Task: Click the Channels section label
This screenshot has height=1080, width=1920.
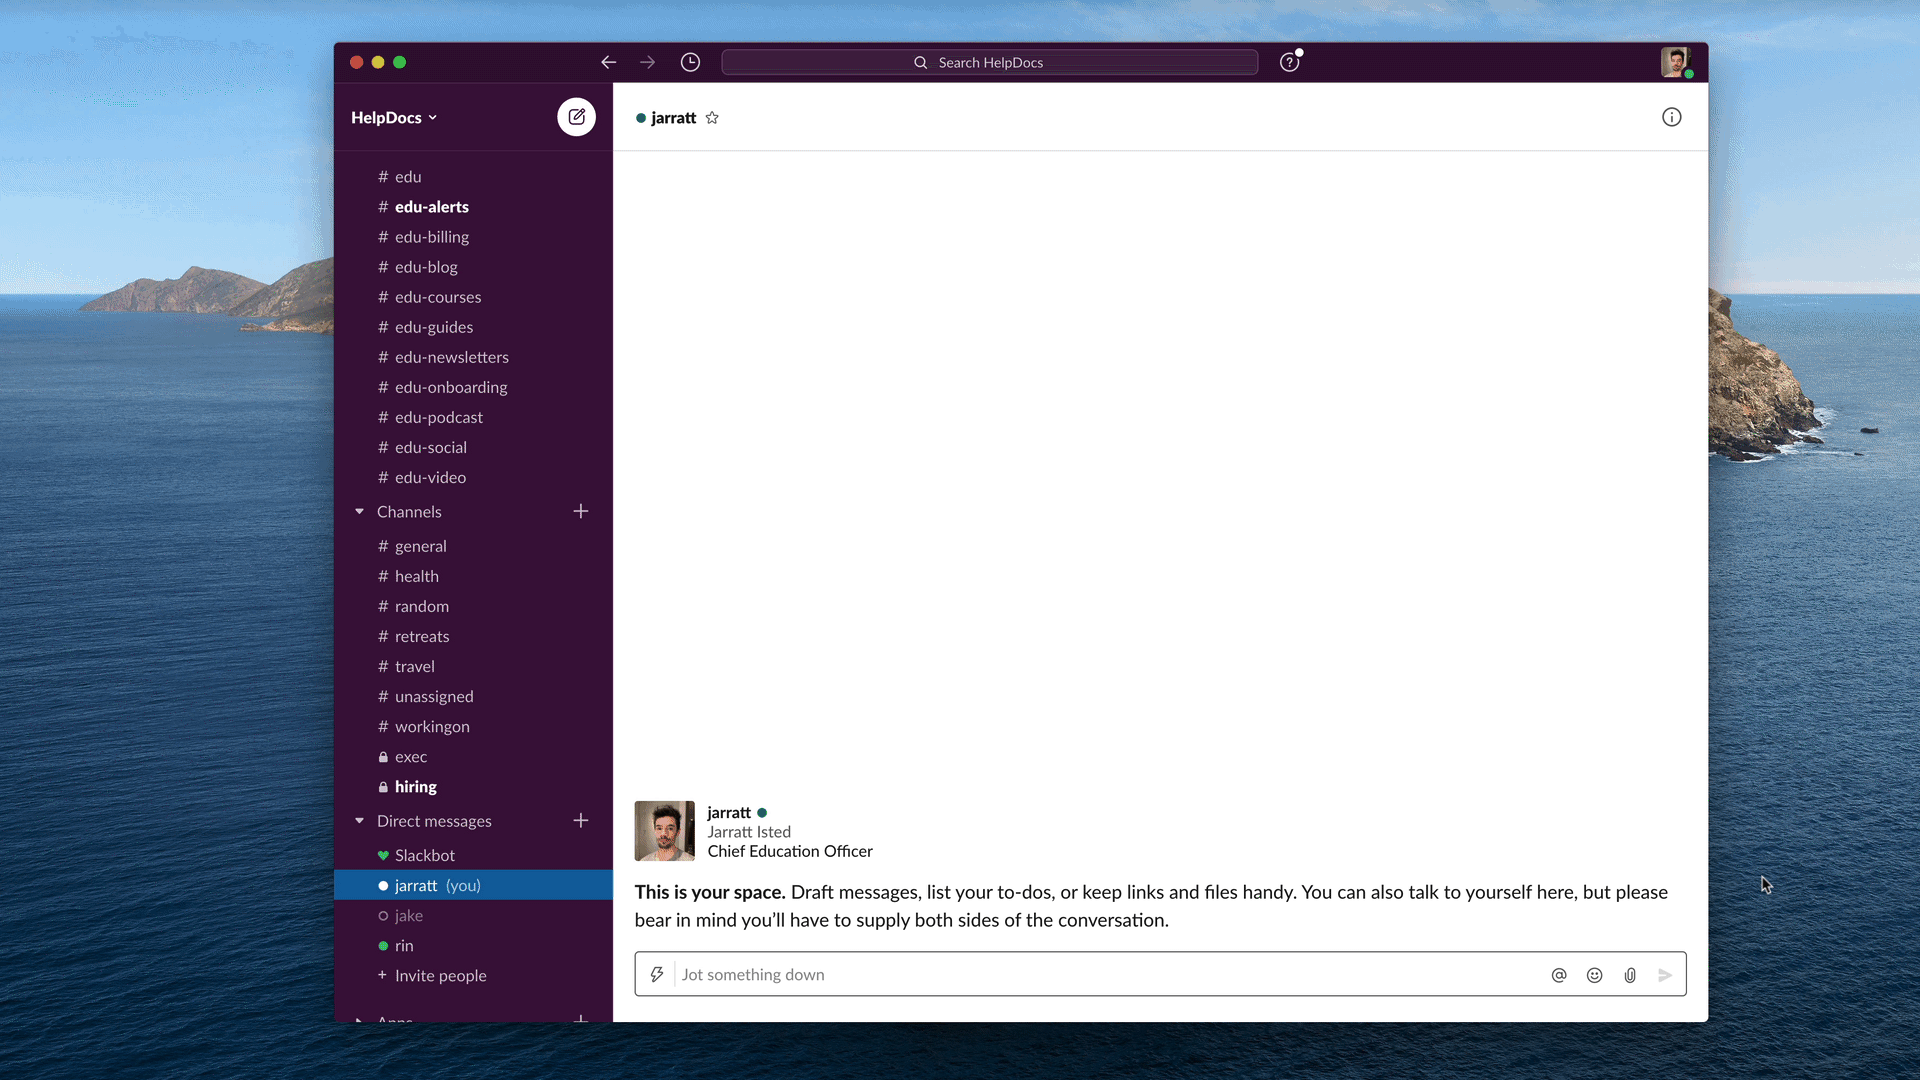Action: [409, 511]
